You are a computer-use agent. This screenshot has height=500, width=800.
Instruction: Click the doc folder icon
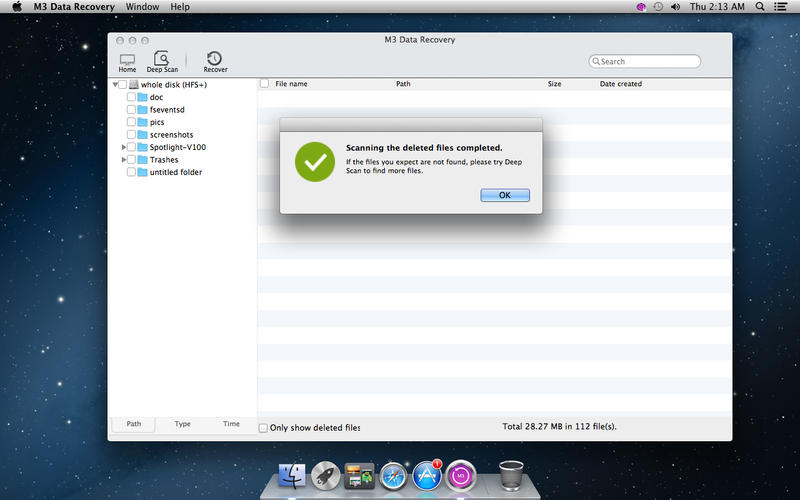coord(142,97)
